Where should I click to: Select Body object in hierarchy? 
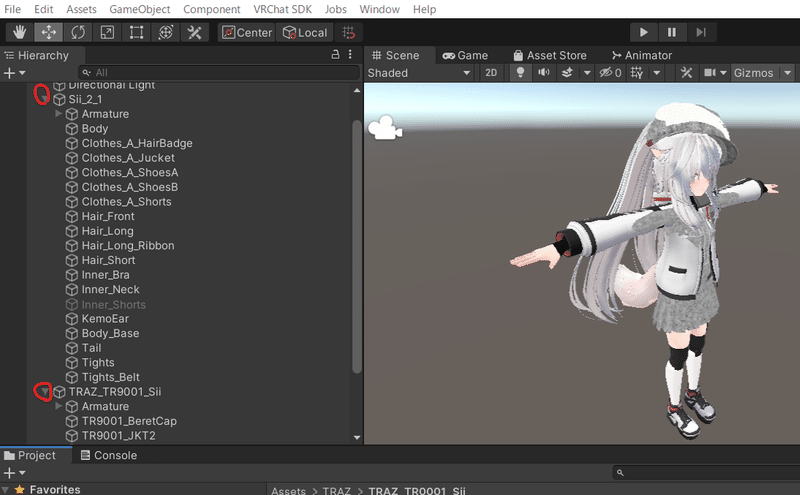95,129
